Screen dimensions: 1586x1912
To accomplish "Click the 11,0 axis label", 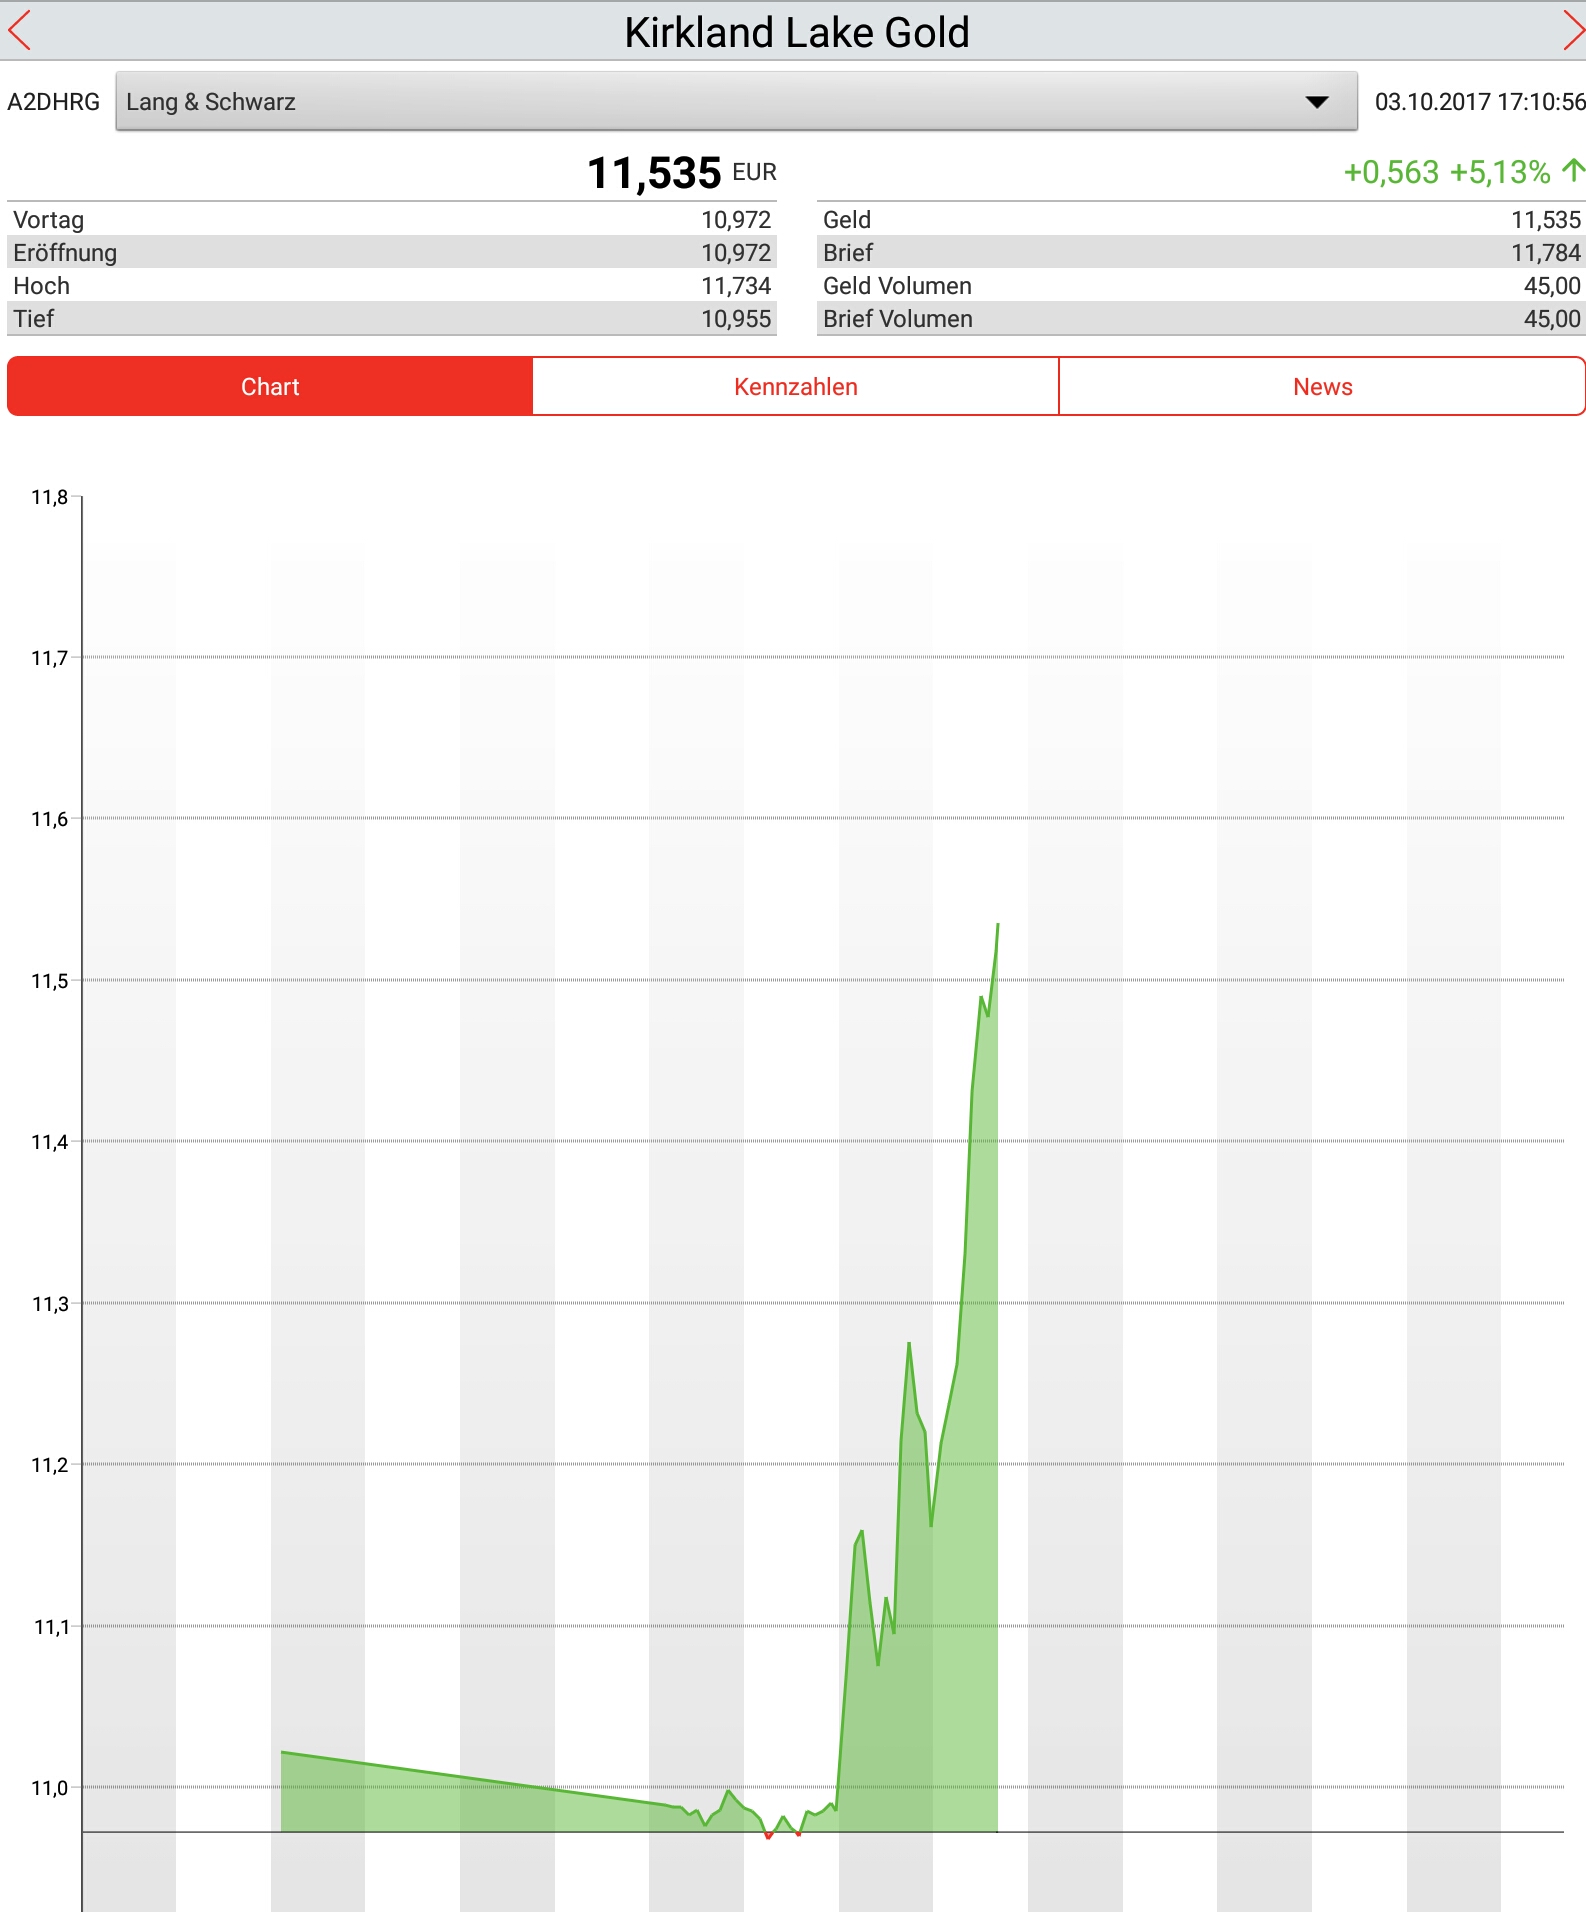I will (x=50, y=1788).
